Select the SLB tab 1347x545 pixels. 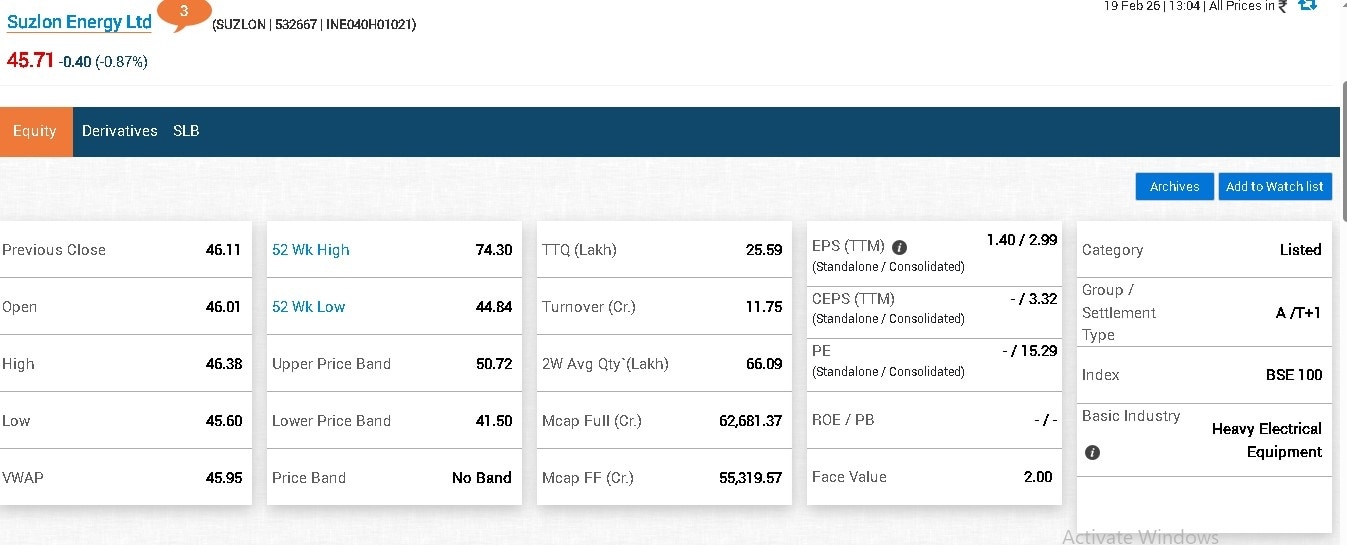click(186, 131)
